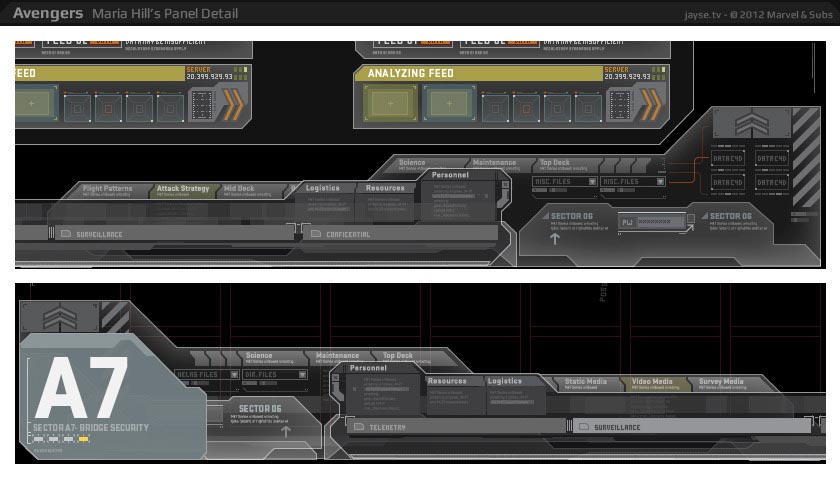Viewport: 840px width, 479px height.
Task: Click the film strip icon in ANALYZING FEED panel
Action: click(x=620, y=104)
